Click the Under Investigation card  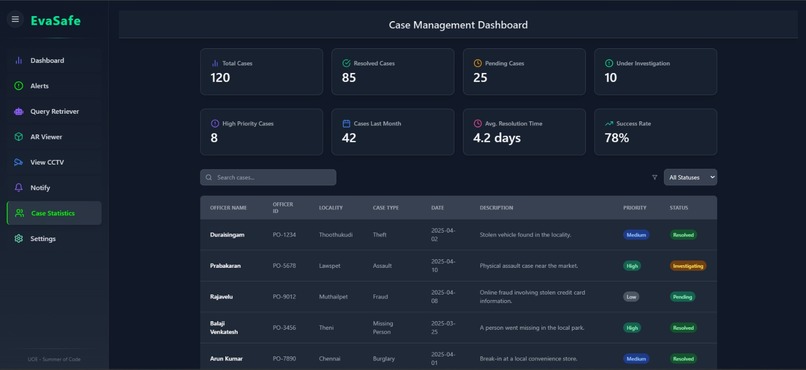point(655,71)
